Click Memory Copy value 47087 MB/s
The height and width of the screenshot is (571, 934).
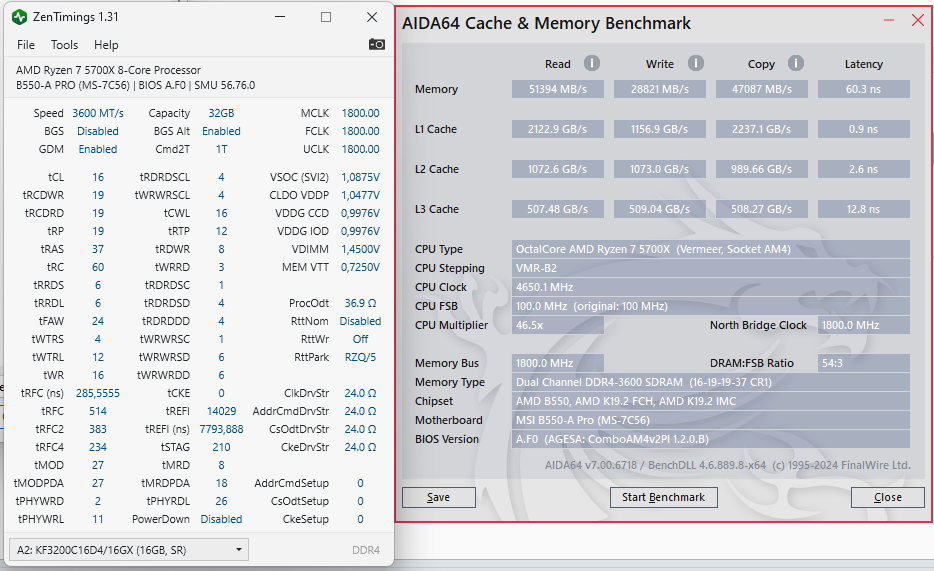tap(762, 89)
